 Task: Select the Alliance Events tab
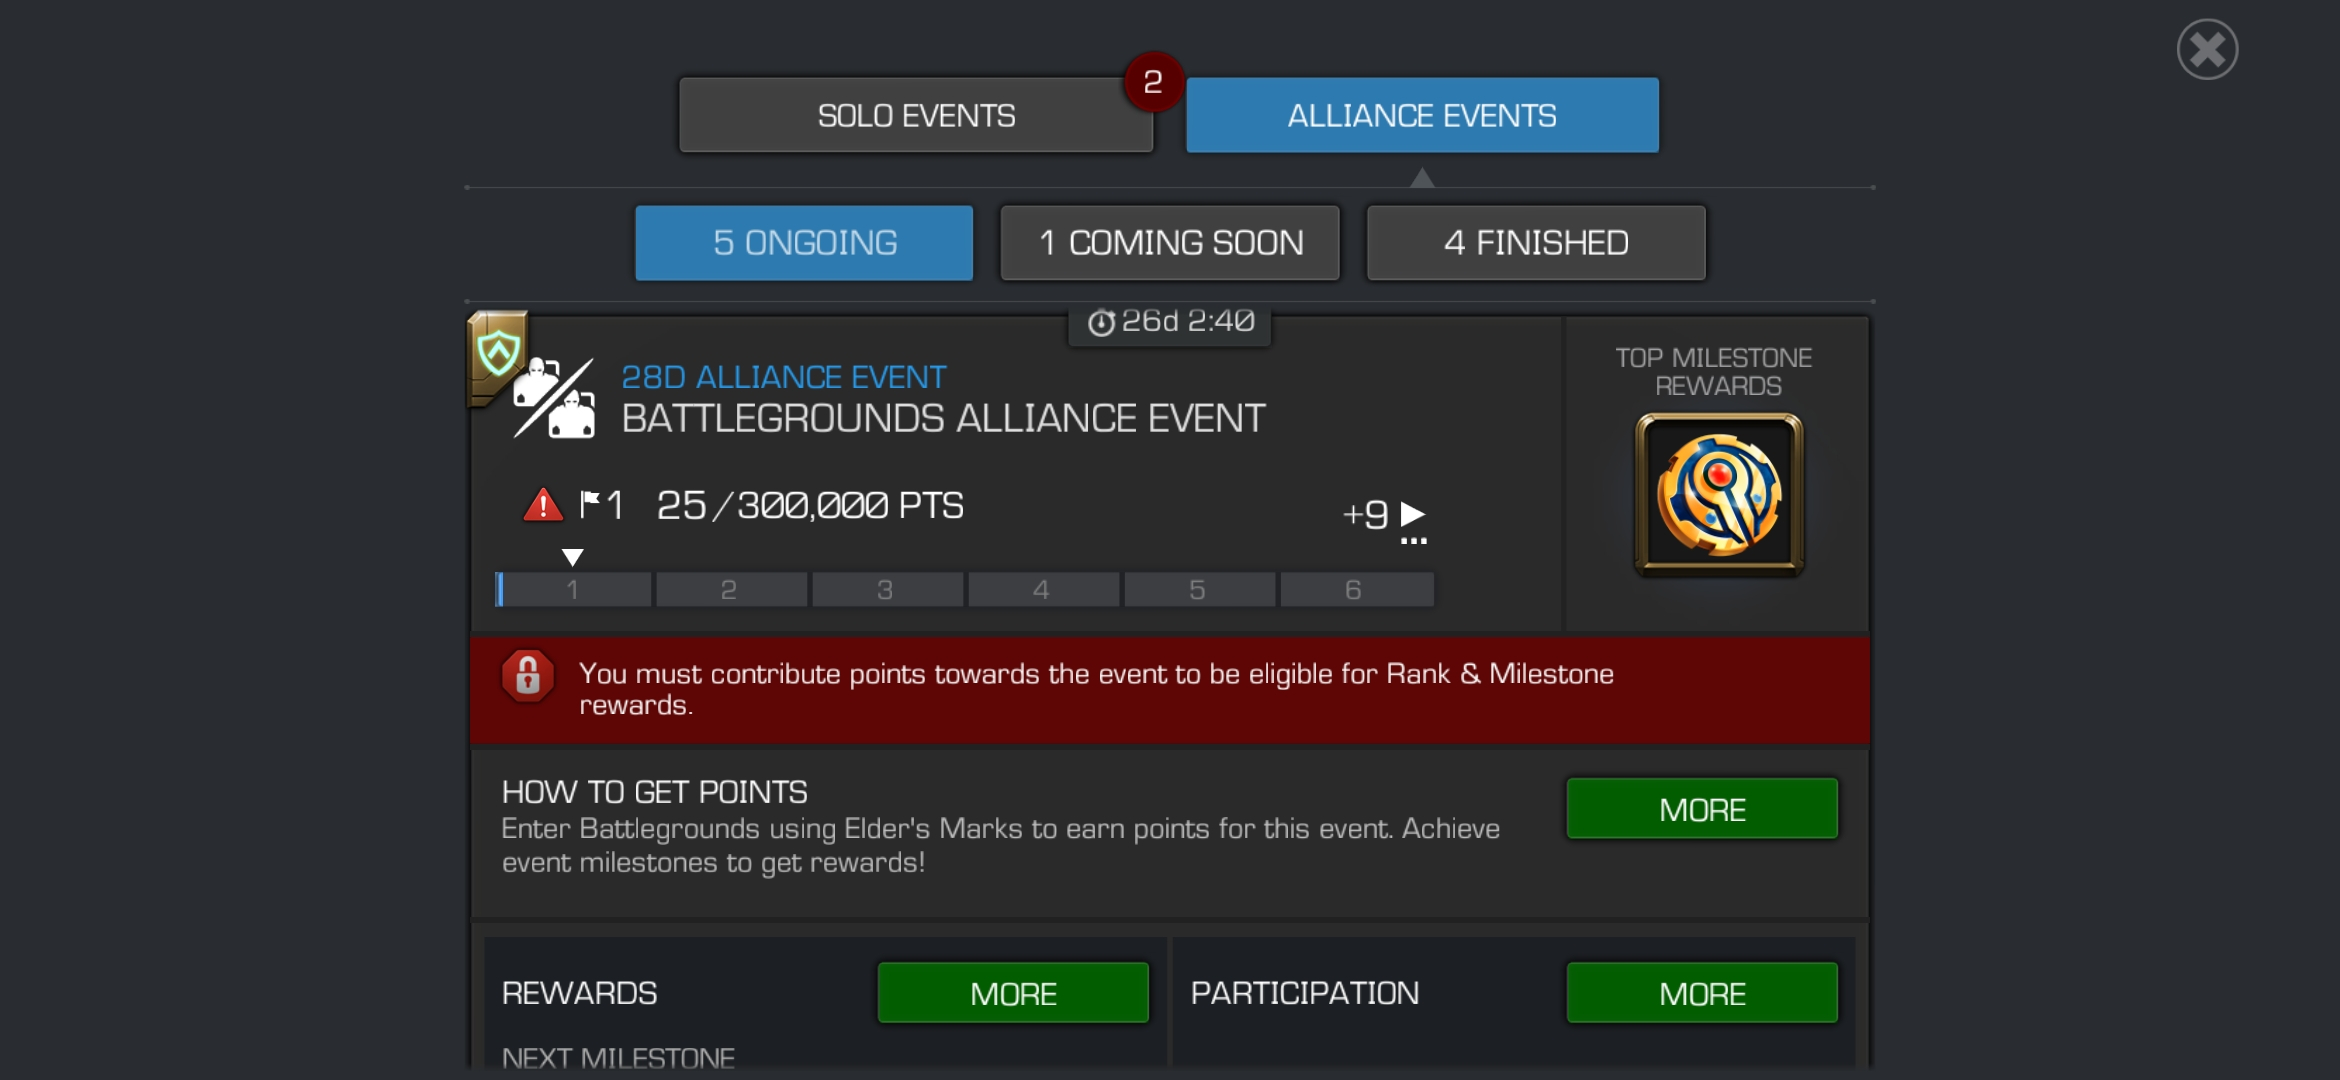coord(1422,115)
